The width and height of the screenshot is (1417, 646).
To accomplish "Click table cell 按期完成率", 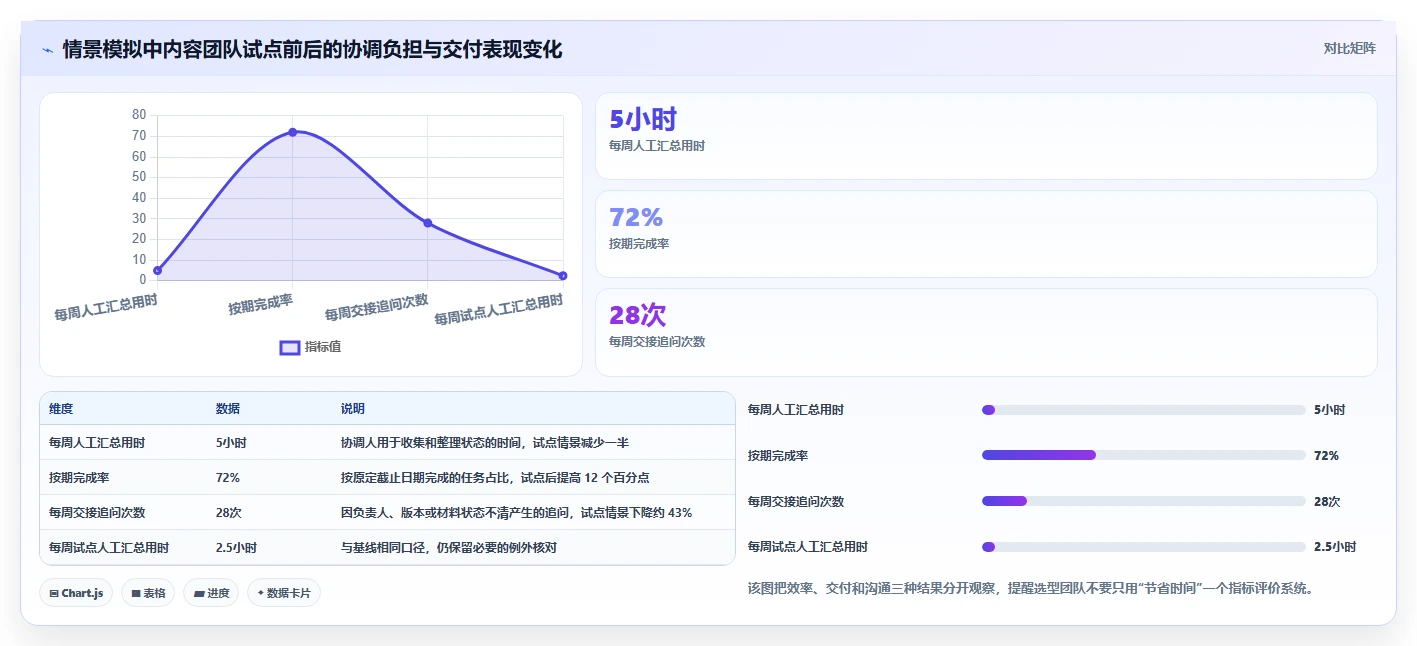I will tap(79, 478).
